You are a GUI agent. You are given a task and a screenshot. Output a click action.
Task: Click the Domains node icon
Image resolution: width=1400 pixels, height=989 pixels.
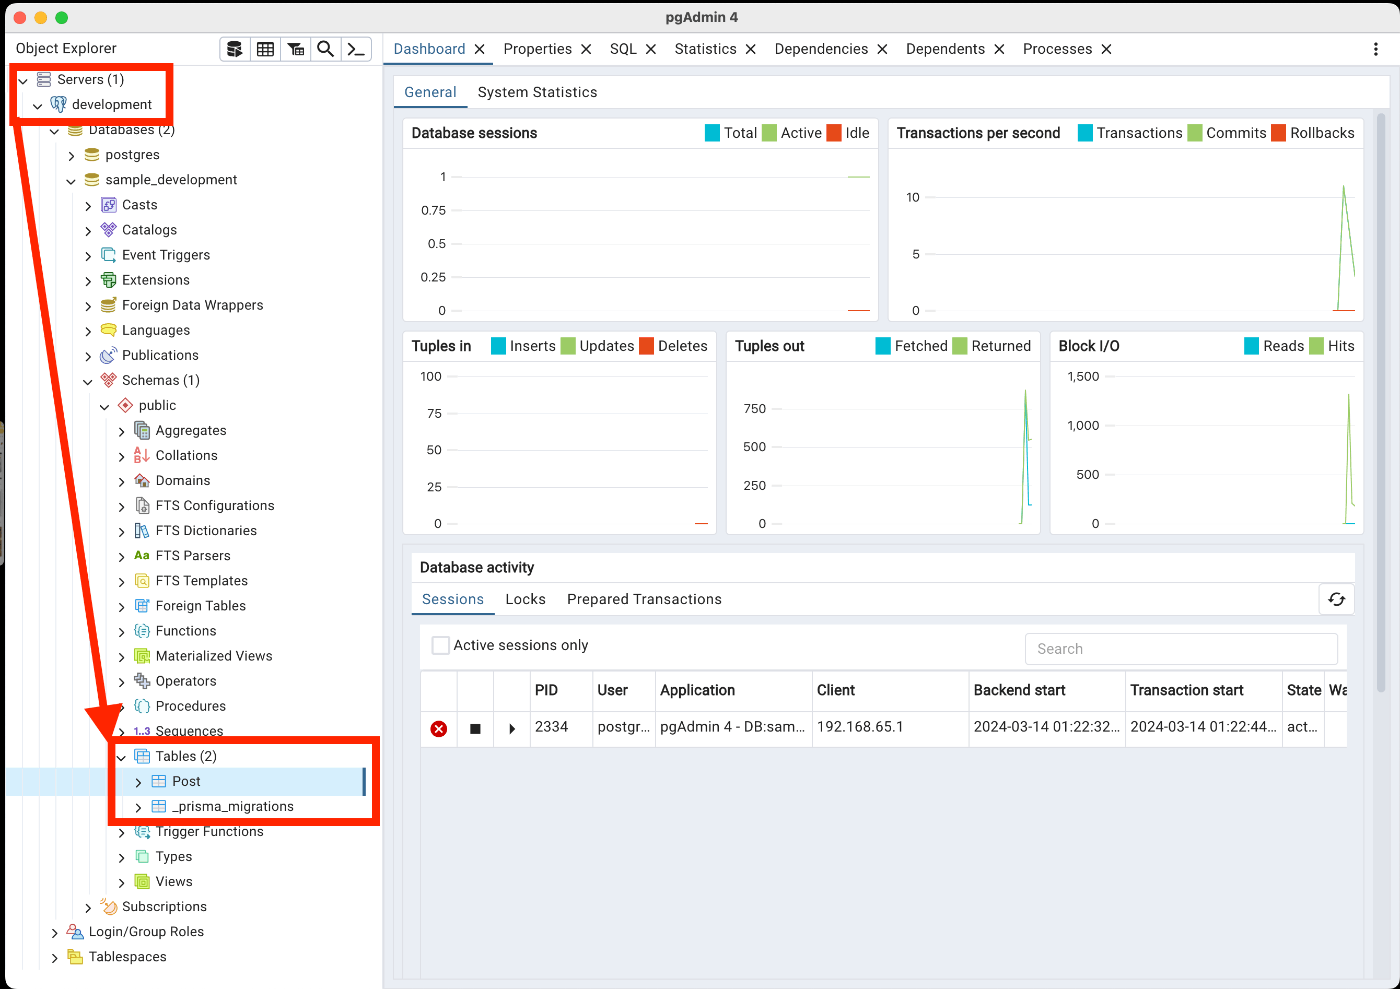(x=142, y=480)
